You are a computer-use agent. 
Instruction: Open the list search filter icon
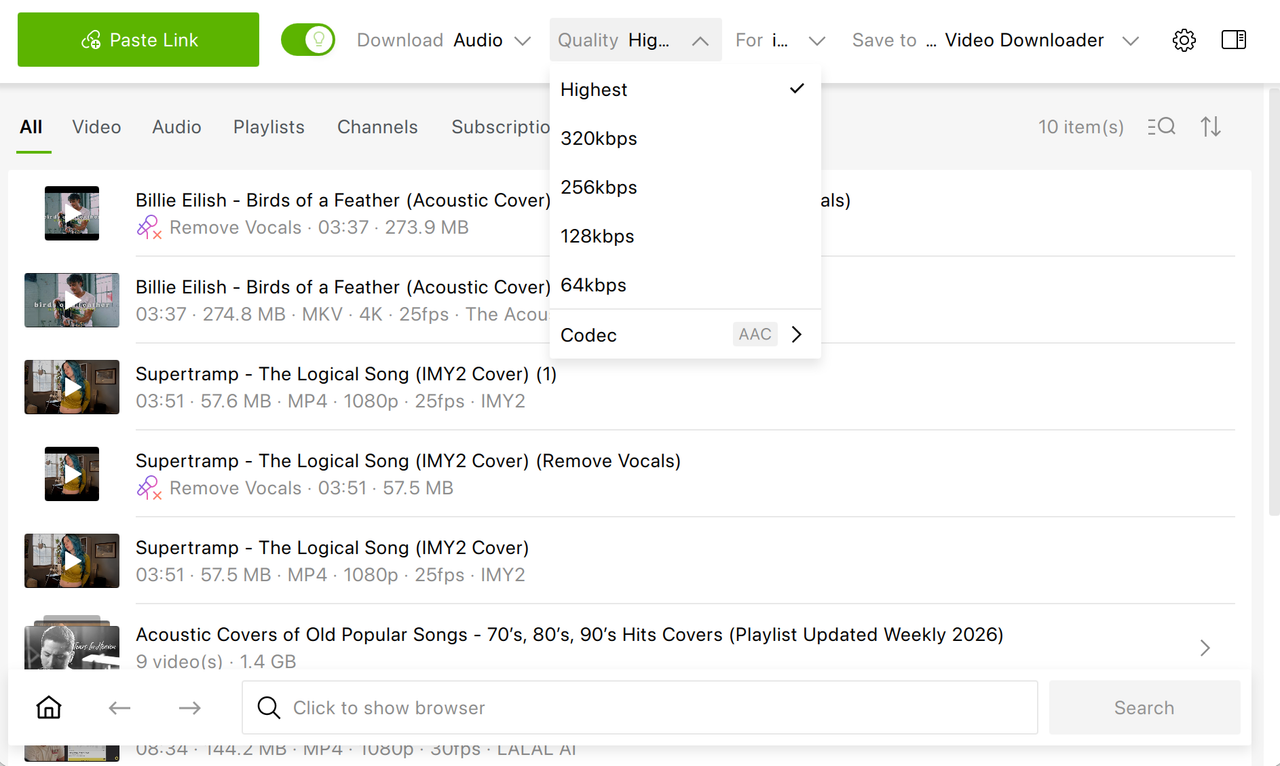click(1161, 127)
